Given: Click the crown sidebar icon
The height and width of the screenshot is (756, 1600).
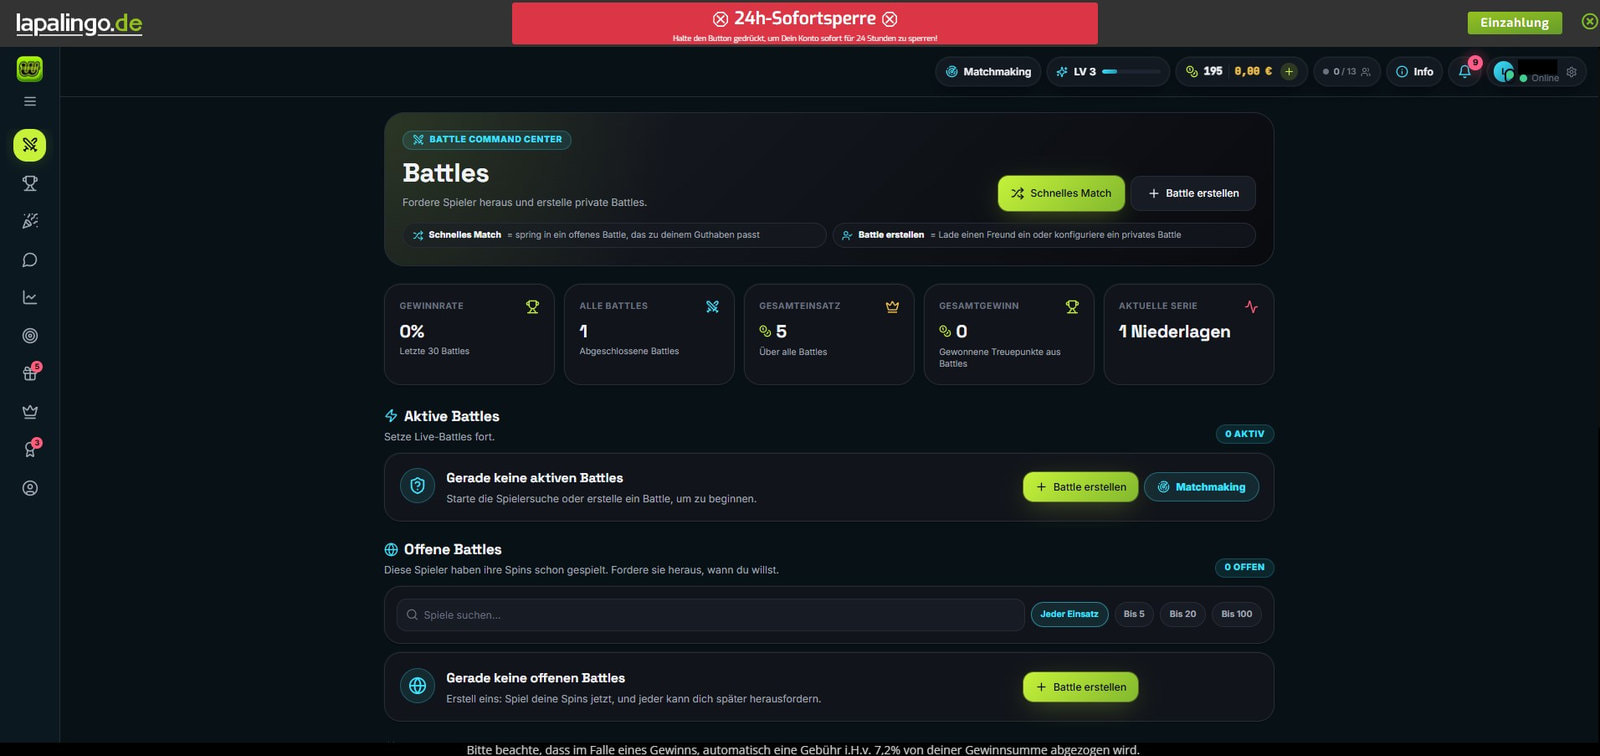Looking at the screenshot, I should [30, 412].
